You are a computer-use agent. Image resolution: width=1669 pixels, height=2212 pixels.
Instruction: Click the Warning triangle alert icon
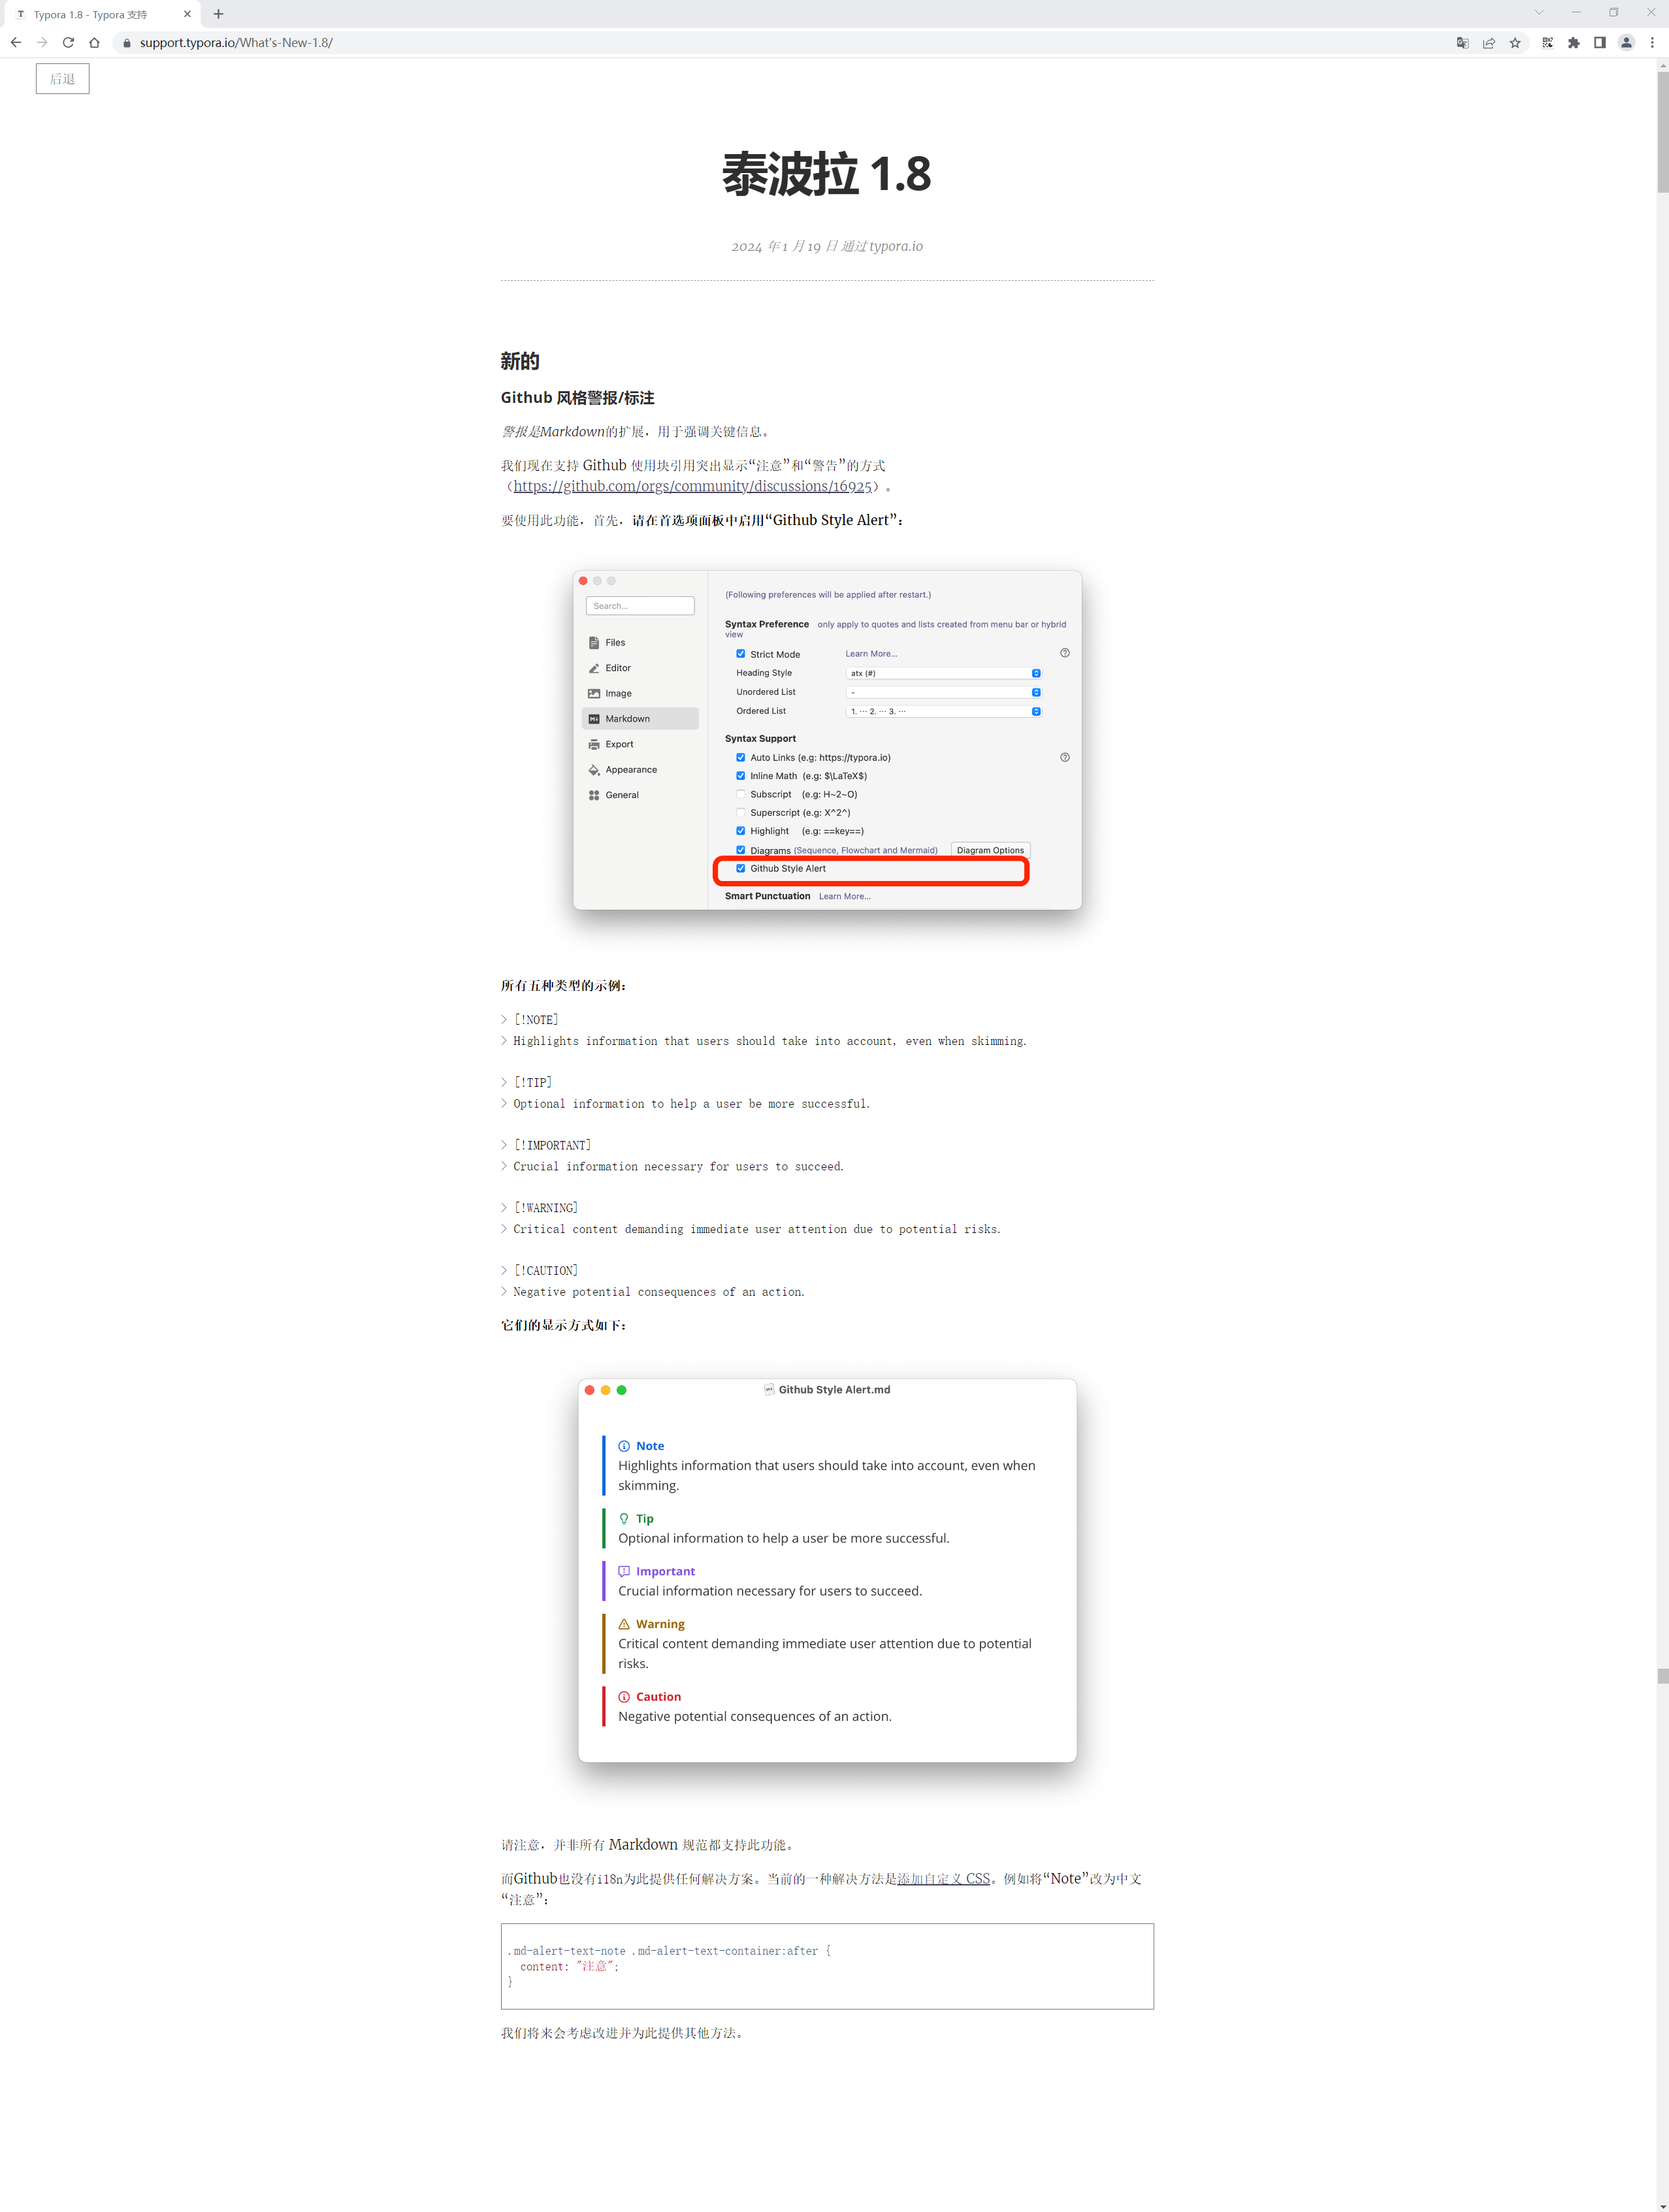coord(624,1624)
